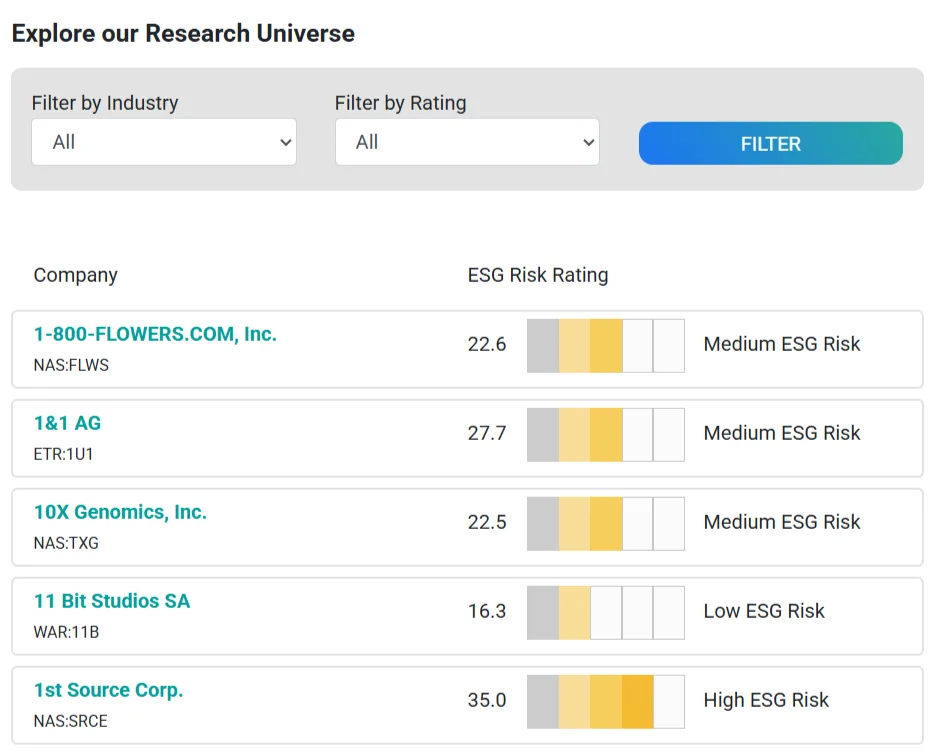Open the 11 Bit Studios SA company link
The width and height of the screenshot is (933, 752).
(112, 601)
